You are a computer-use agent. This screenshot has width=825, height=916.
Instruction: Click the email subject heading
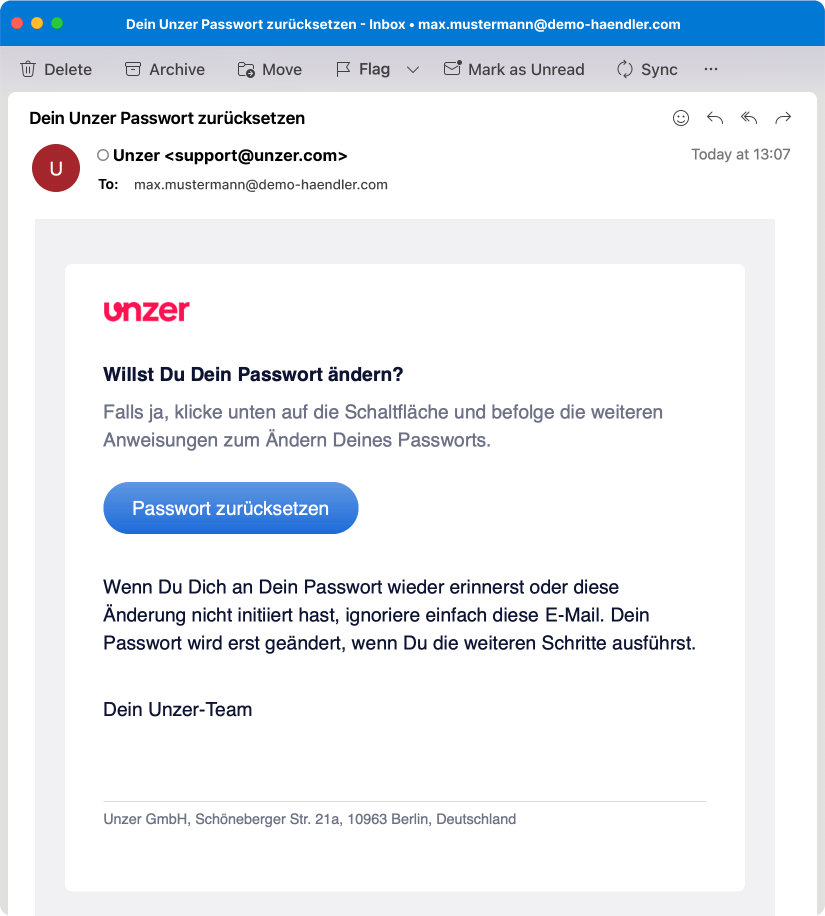[167, 118]
